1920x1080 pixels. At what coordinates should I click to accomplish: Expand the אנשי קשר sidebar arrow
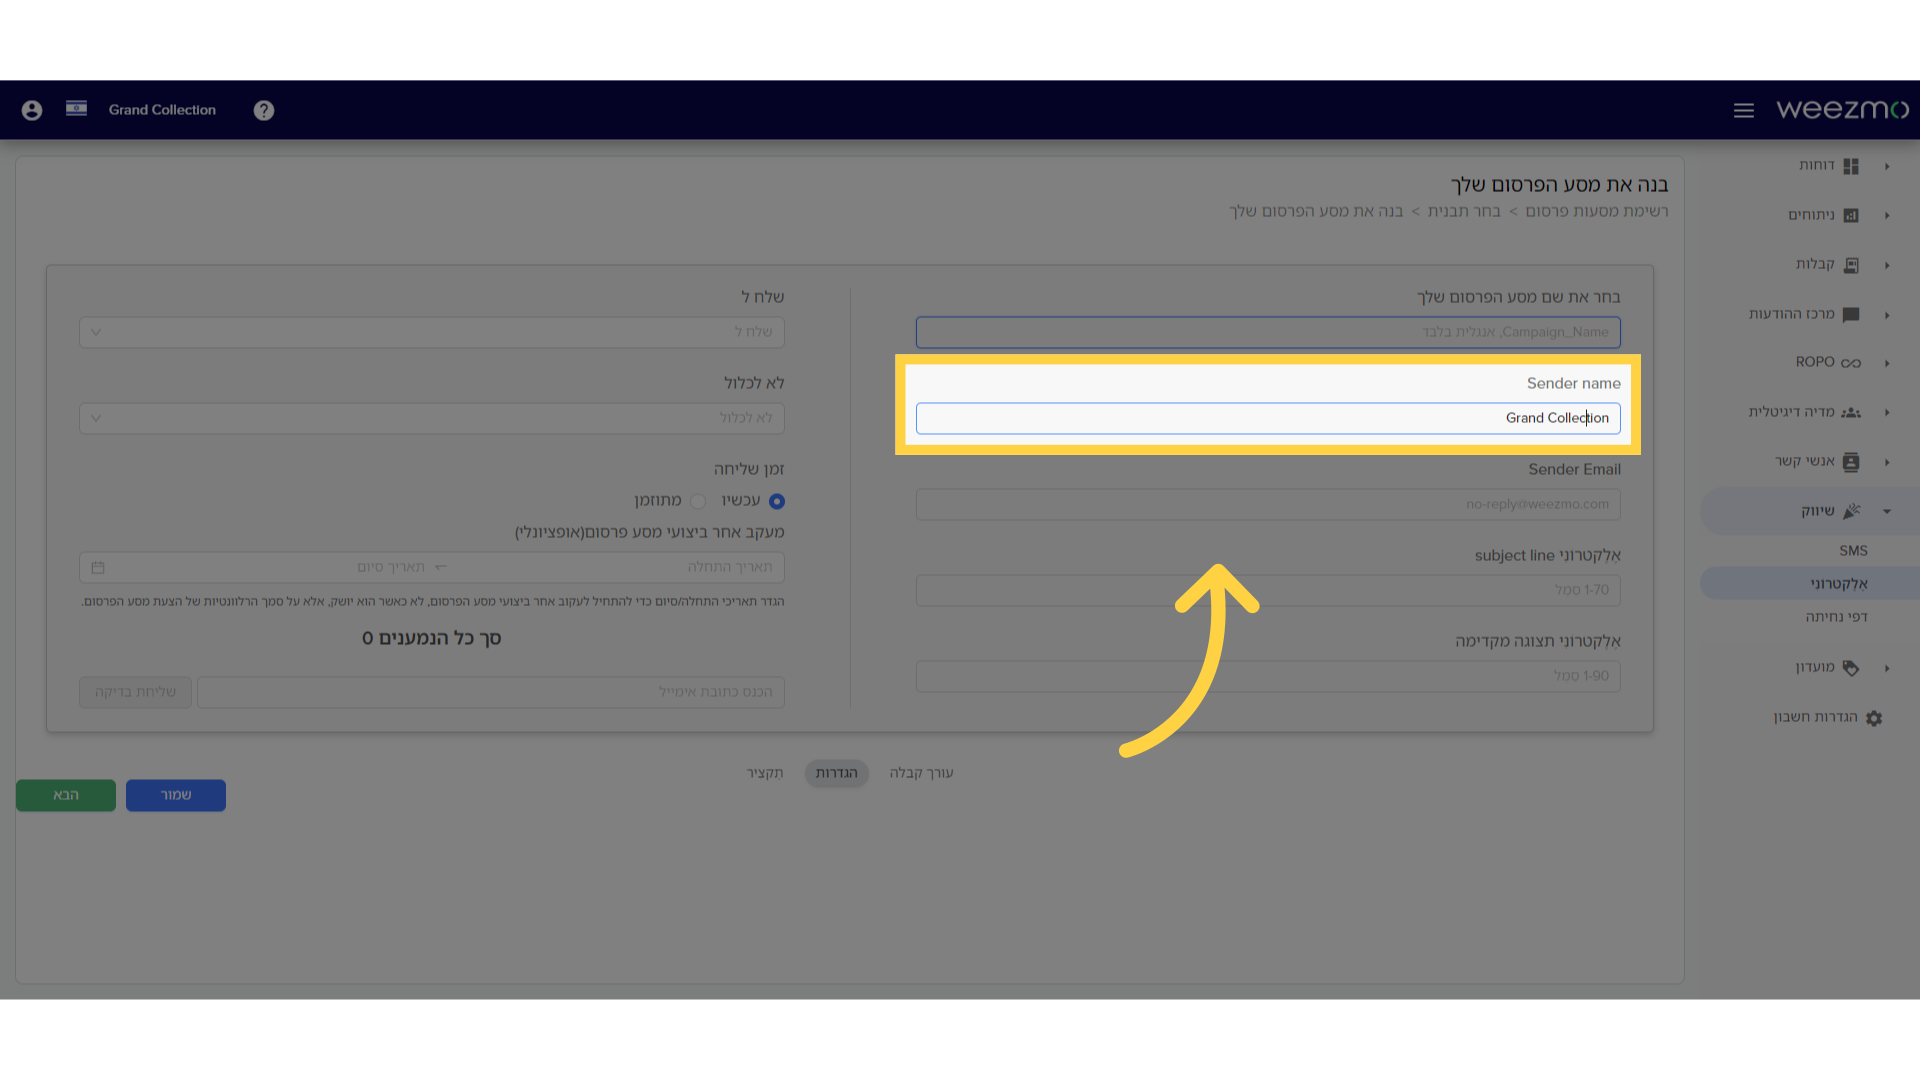click(1887, 462)
